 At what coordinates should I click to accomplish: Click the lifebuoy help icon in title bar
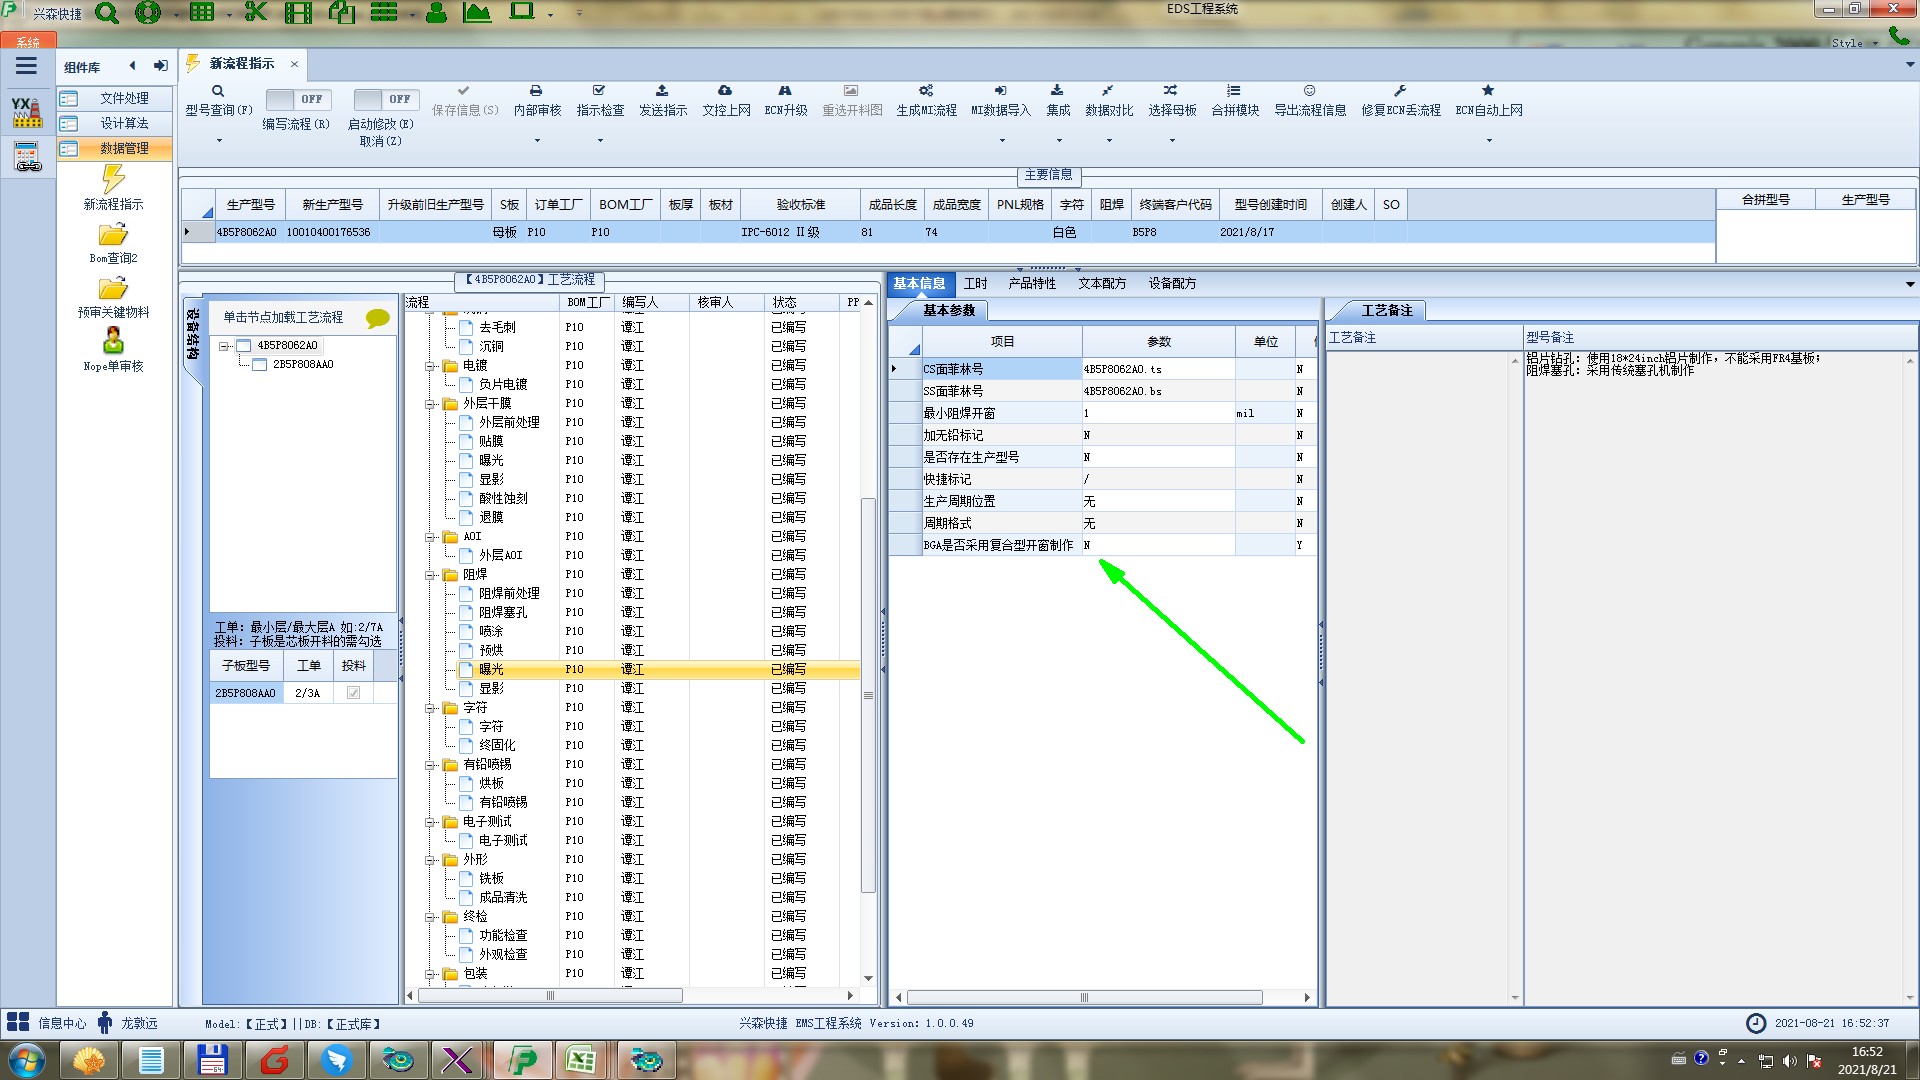pos(148,13)
